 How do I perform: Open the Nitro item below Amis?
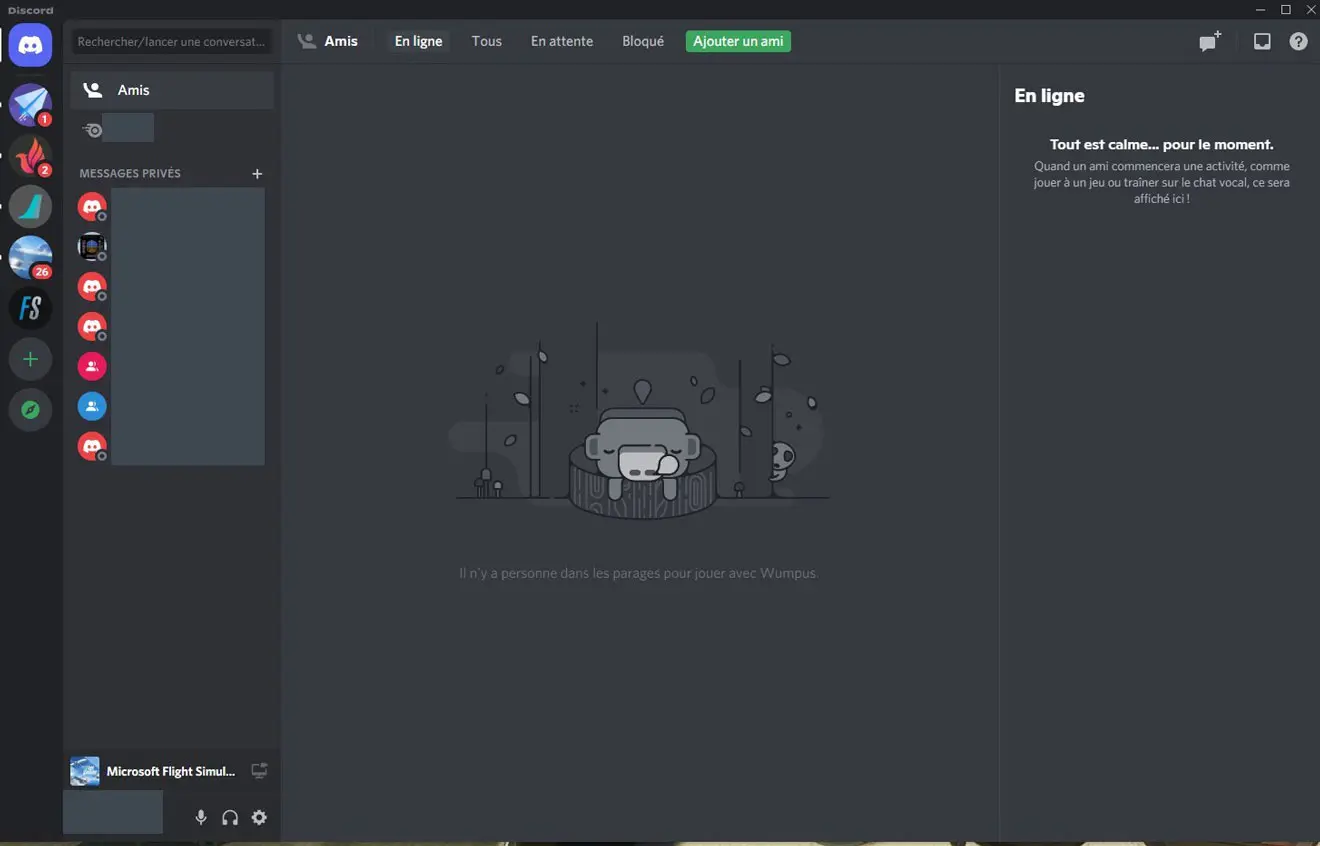click(118, 129)
